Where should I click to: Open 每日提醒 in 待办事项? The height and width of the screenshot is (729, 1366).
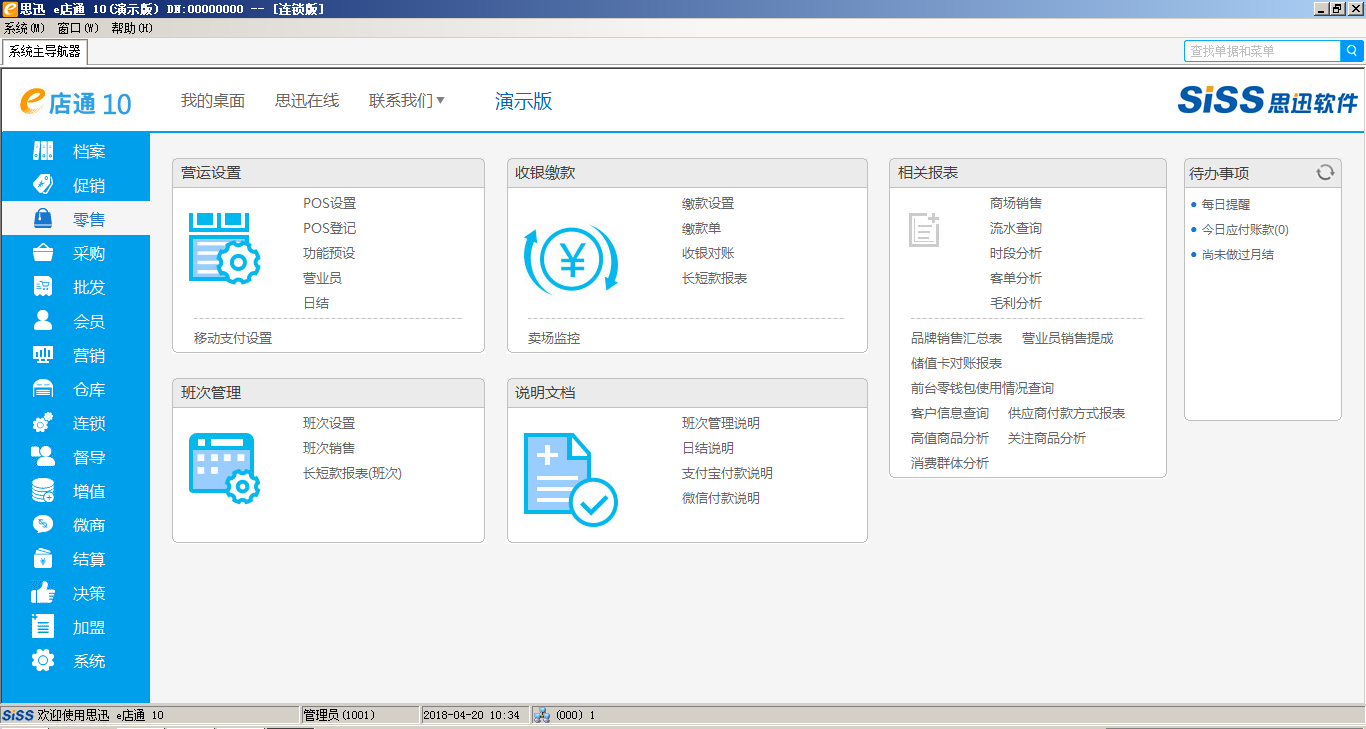(1226, 204)
